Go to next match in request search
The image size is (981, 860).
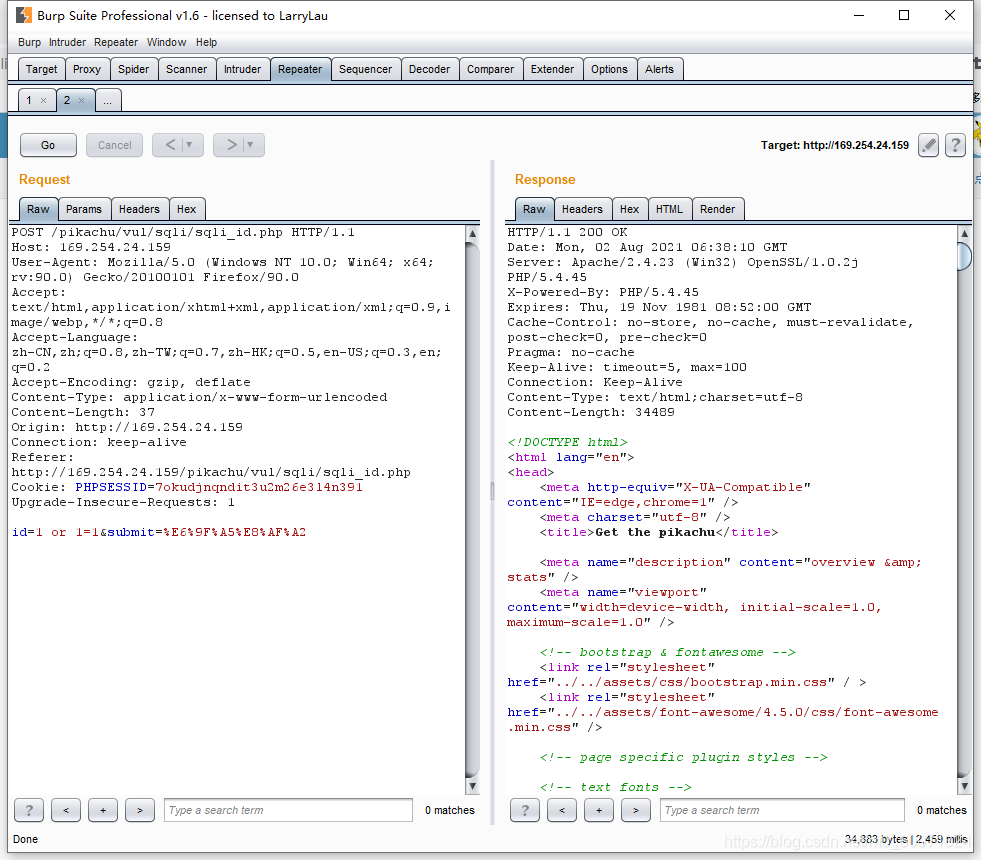140,810
